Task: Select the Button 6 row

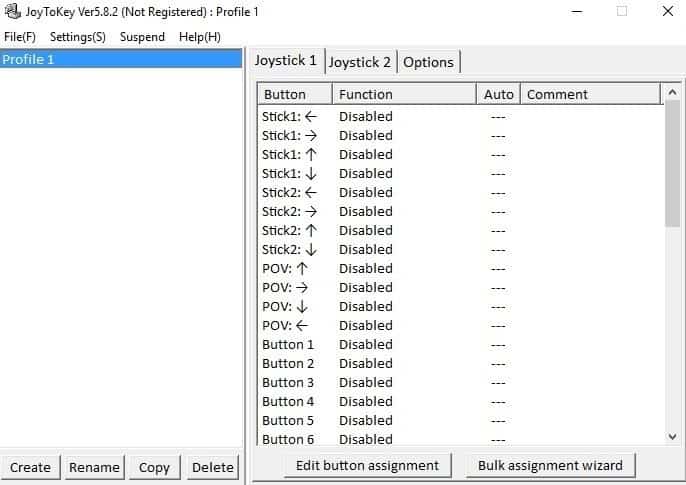Action: (461, 439)
